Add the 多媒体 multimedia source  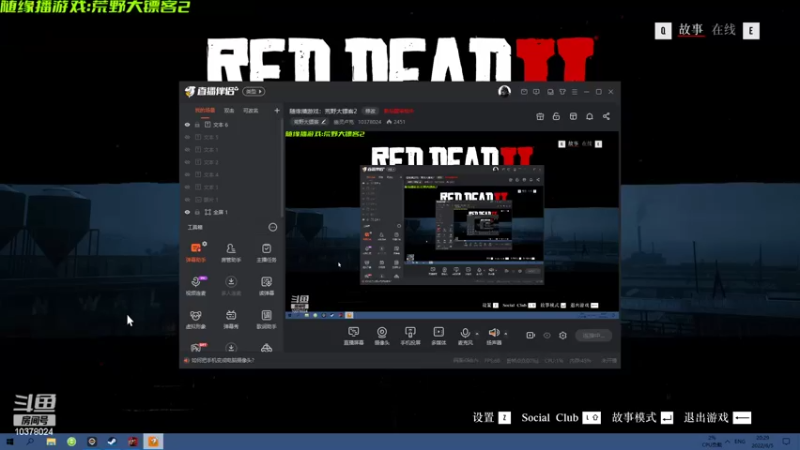[x=438, y=336]
